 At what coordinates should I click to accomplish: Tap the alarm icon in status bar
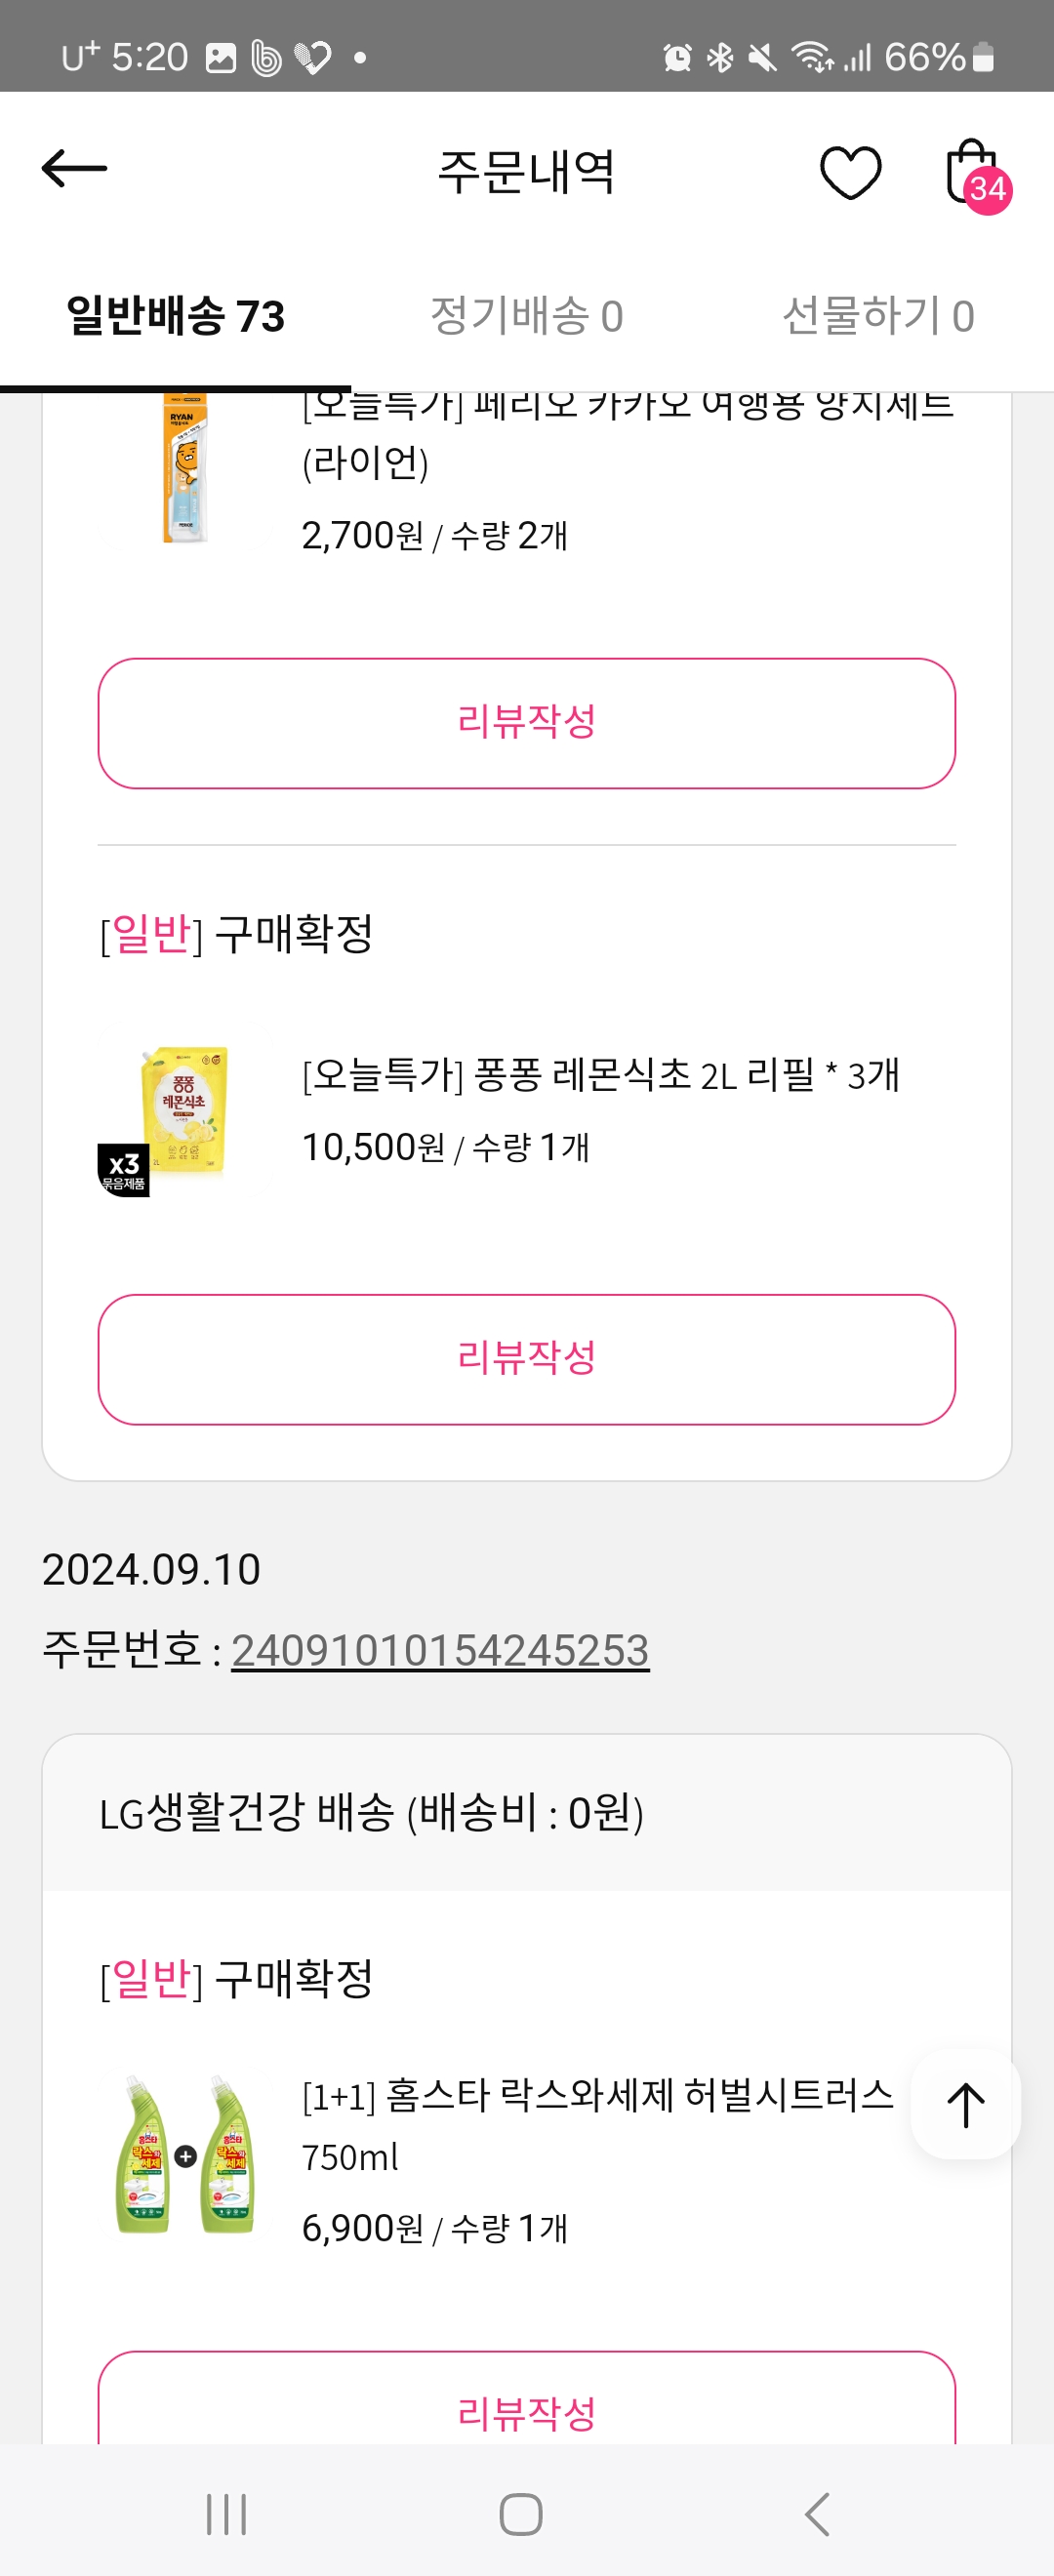[677, 58]
